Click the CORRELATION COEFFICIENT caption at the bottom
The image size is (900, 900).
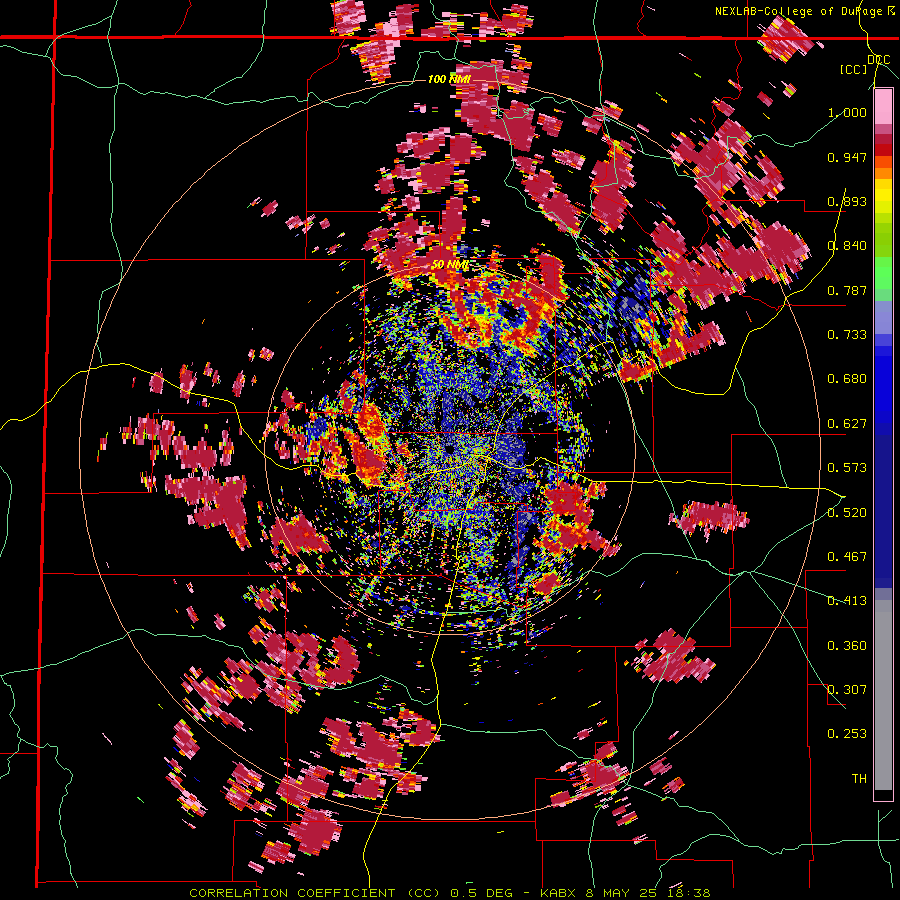450,893
